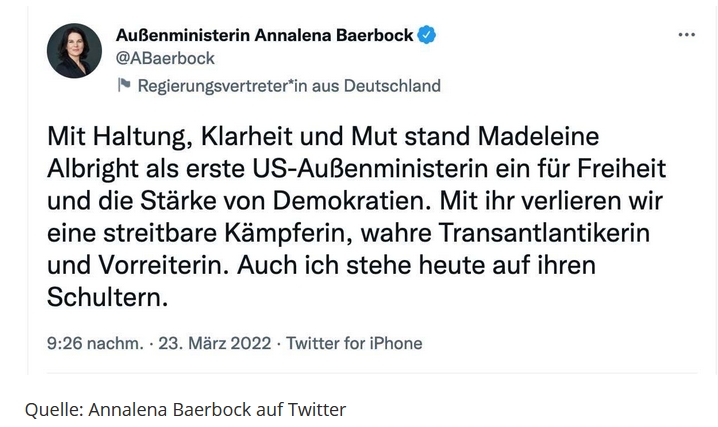Open Annalena Baerbock's profile photo
Viewport: 718px width, 427px height.
[74, 51]
